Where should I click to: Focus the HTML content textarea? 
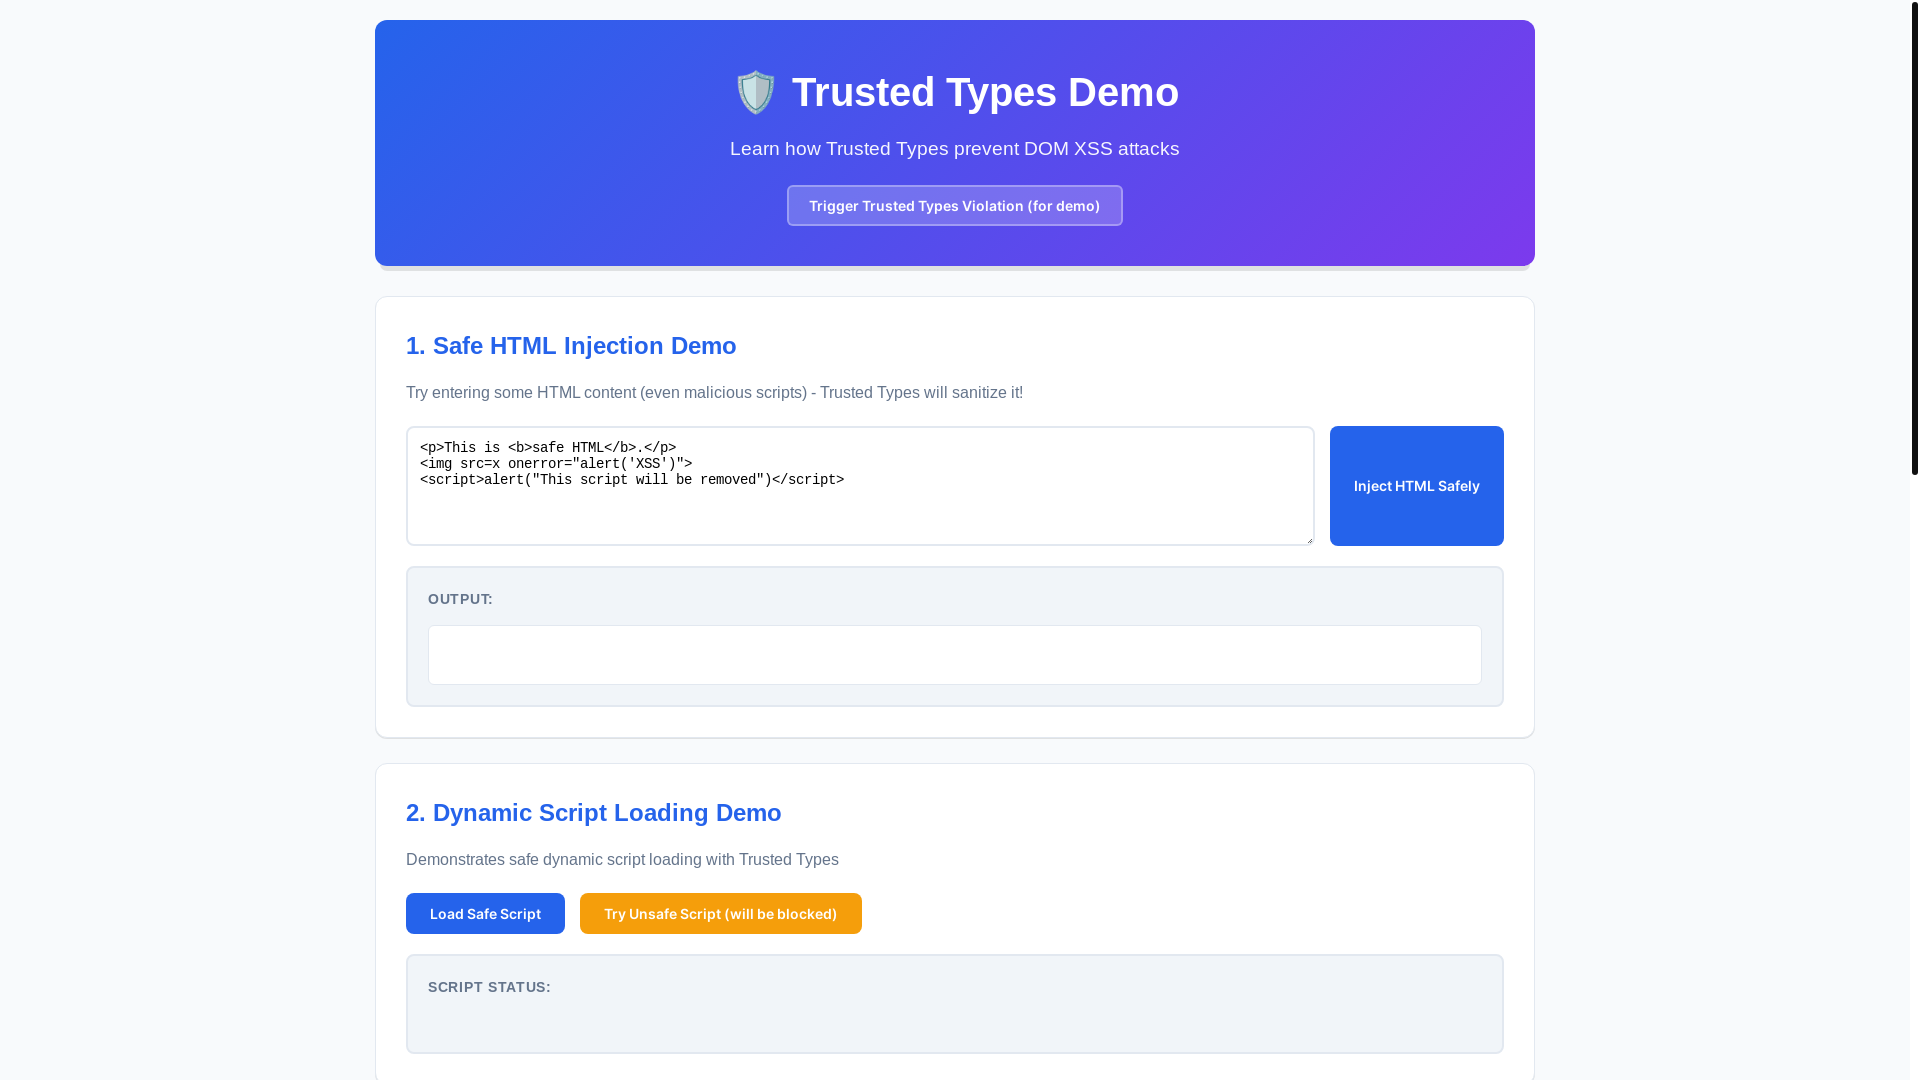860,486
